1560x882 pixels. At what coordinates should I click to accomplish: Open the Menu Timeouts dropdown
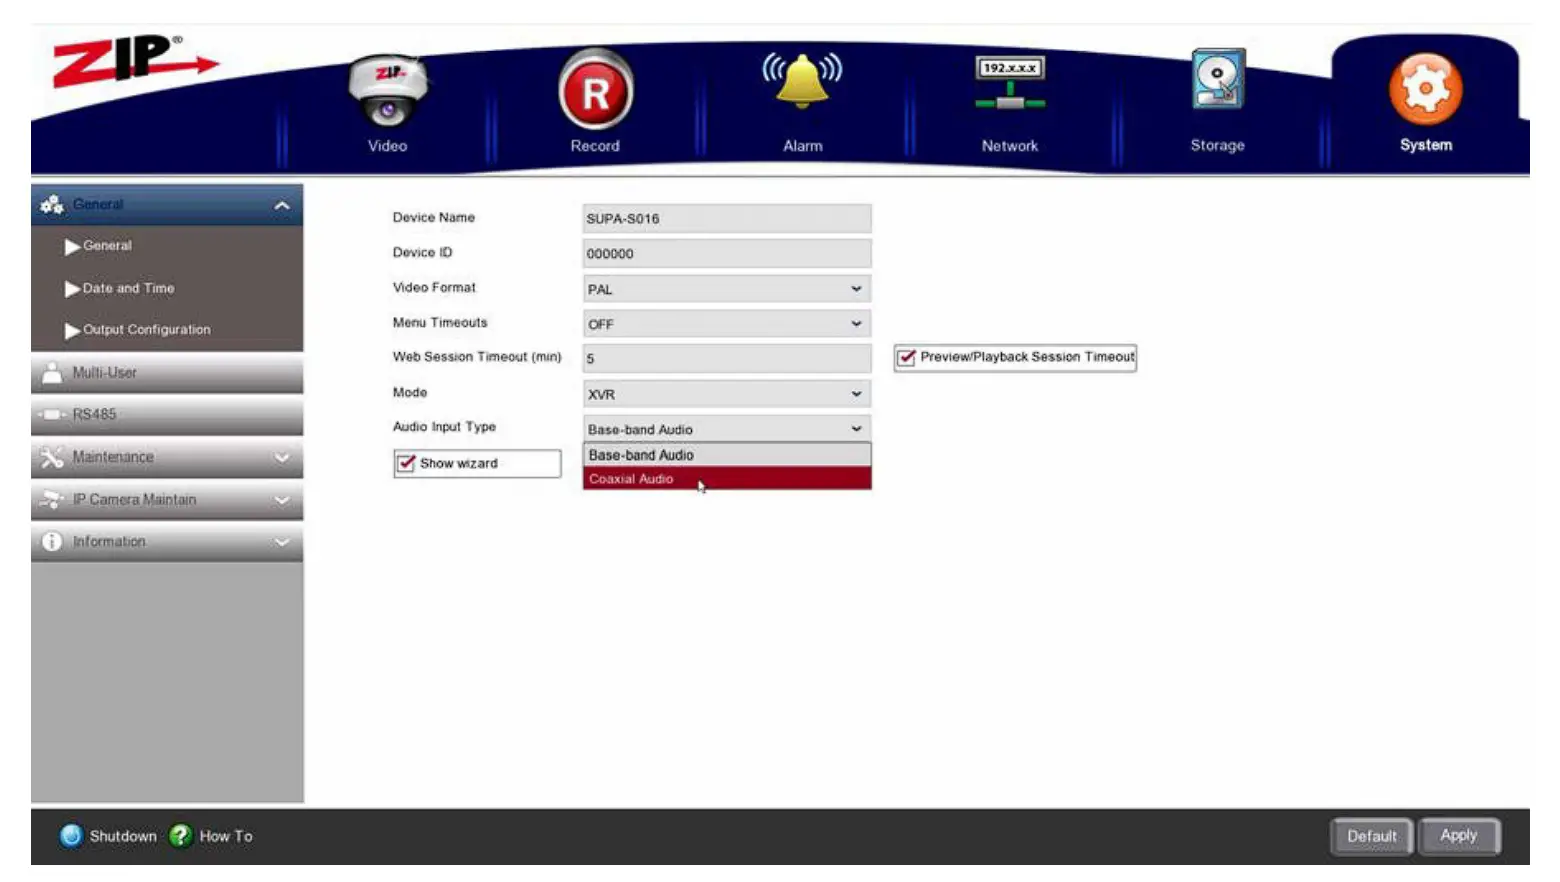tap(727, 324)
